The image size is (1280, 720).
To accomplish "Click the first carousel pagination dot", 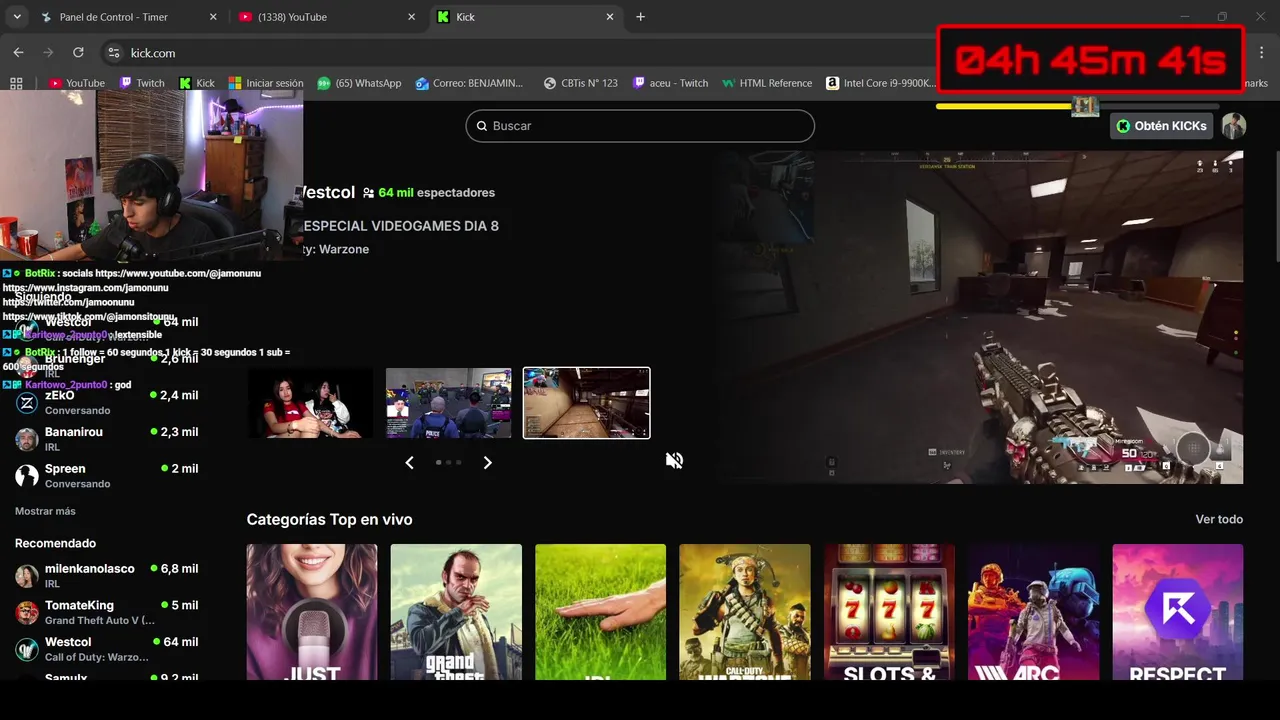I will tap(438, 462).
